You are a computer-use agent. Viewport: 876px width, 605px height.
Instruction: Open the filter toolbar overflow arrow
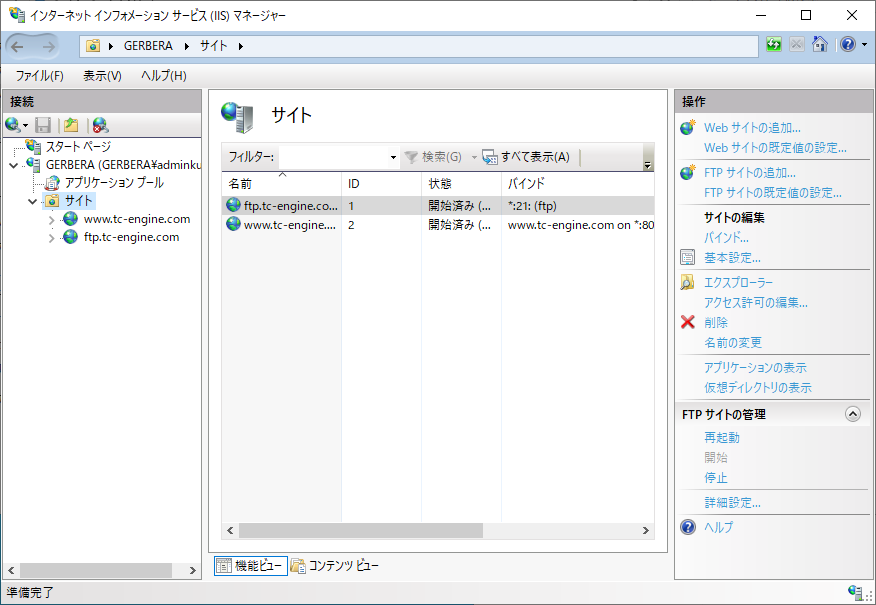click(648, 165)
